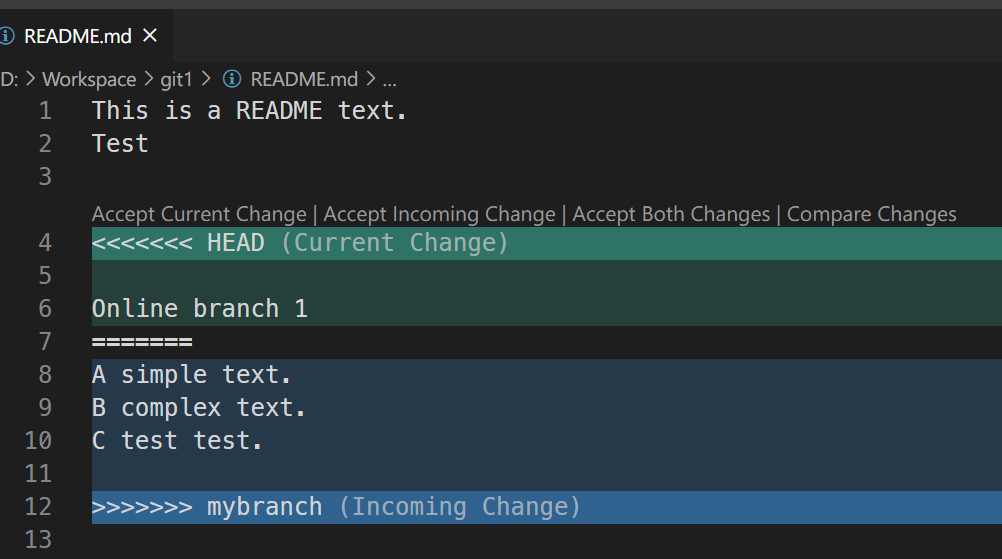Click line number 12 in the gutter

tap(38, 507)
